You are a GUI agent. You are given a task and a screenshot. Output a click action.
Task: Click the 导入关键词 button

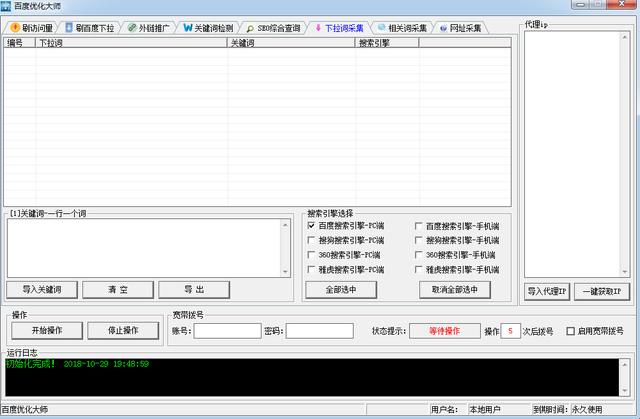point(42,290)
